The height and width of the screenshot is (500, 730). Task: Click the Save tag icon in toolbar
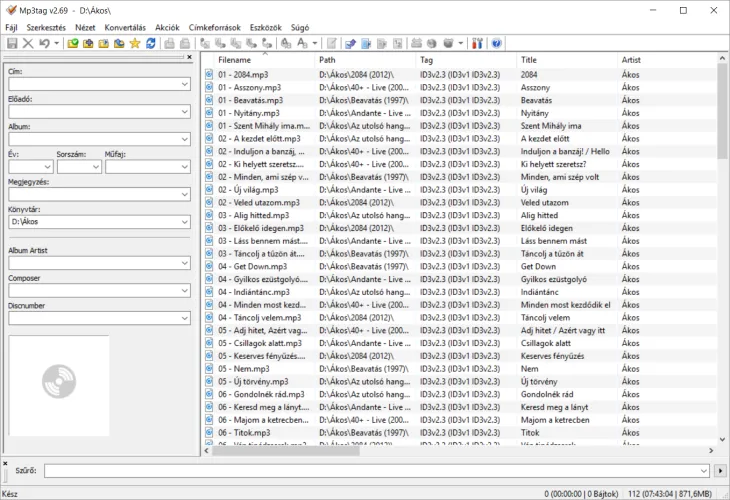click(11, 44)
